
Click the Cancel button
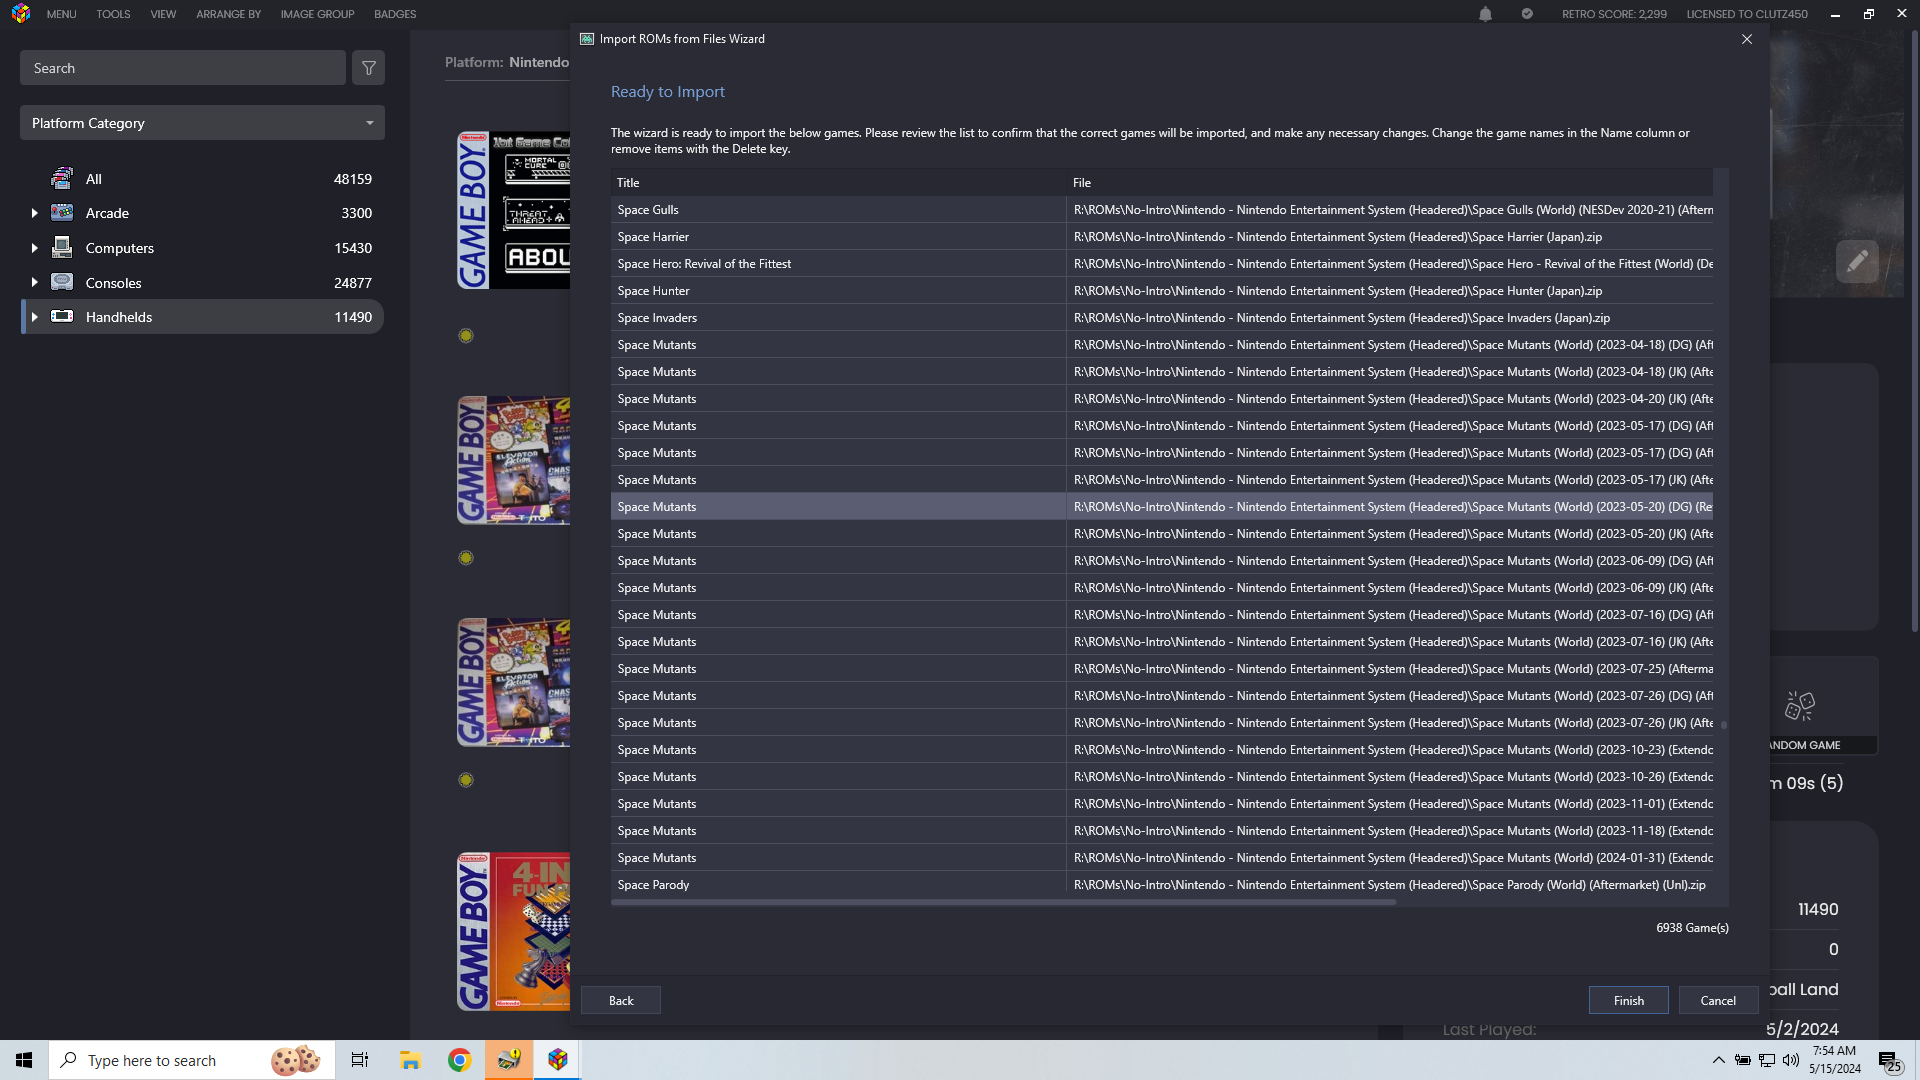[x=1718, y=1000]
